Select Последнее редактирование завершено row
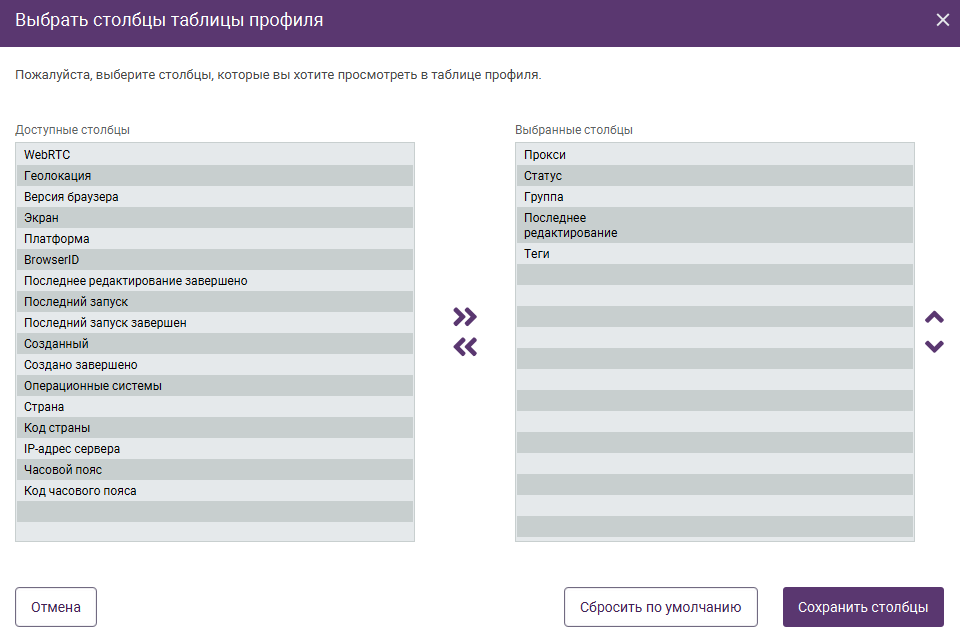 tap(215, 280)
